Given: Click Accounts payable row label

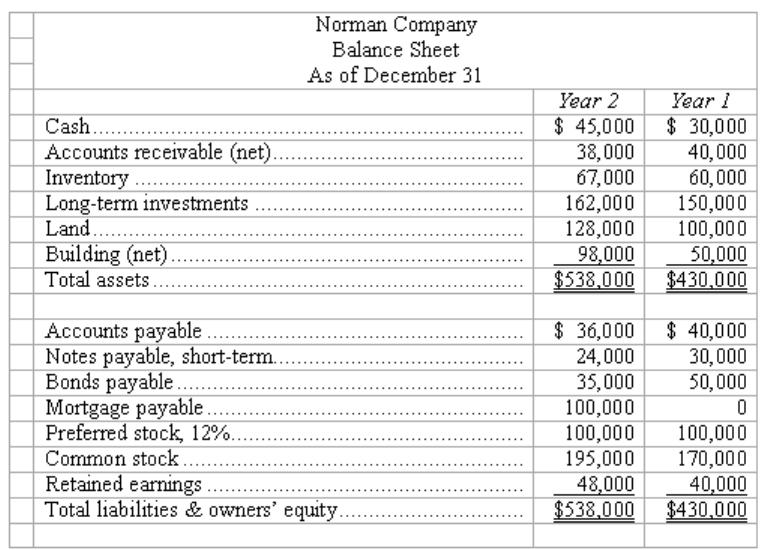Looking at the screenshot, I should click(123, 331).
